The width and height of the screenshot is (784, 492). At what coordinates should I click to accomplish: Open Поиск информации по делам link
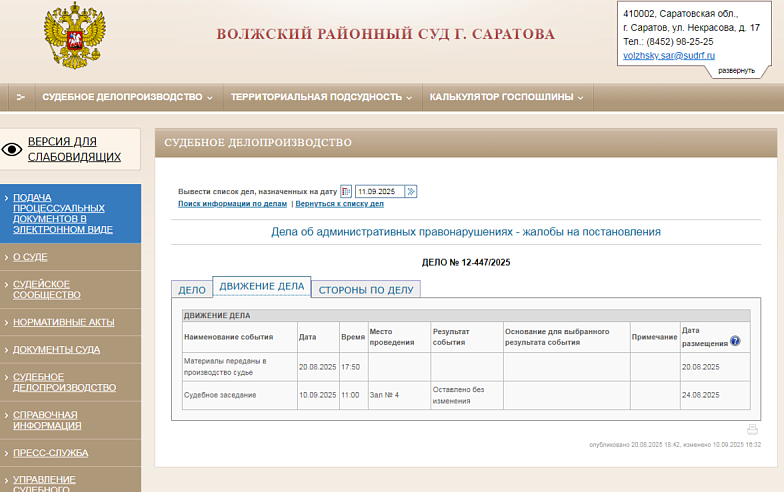pos(232,204)
